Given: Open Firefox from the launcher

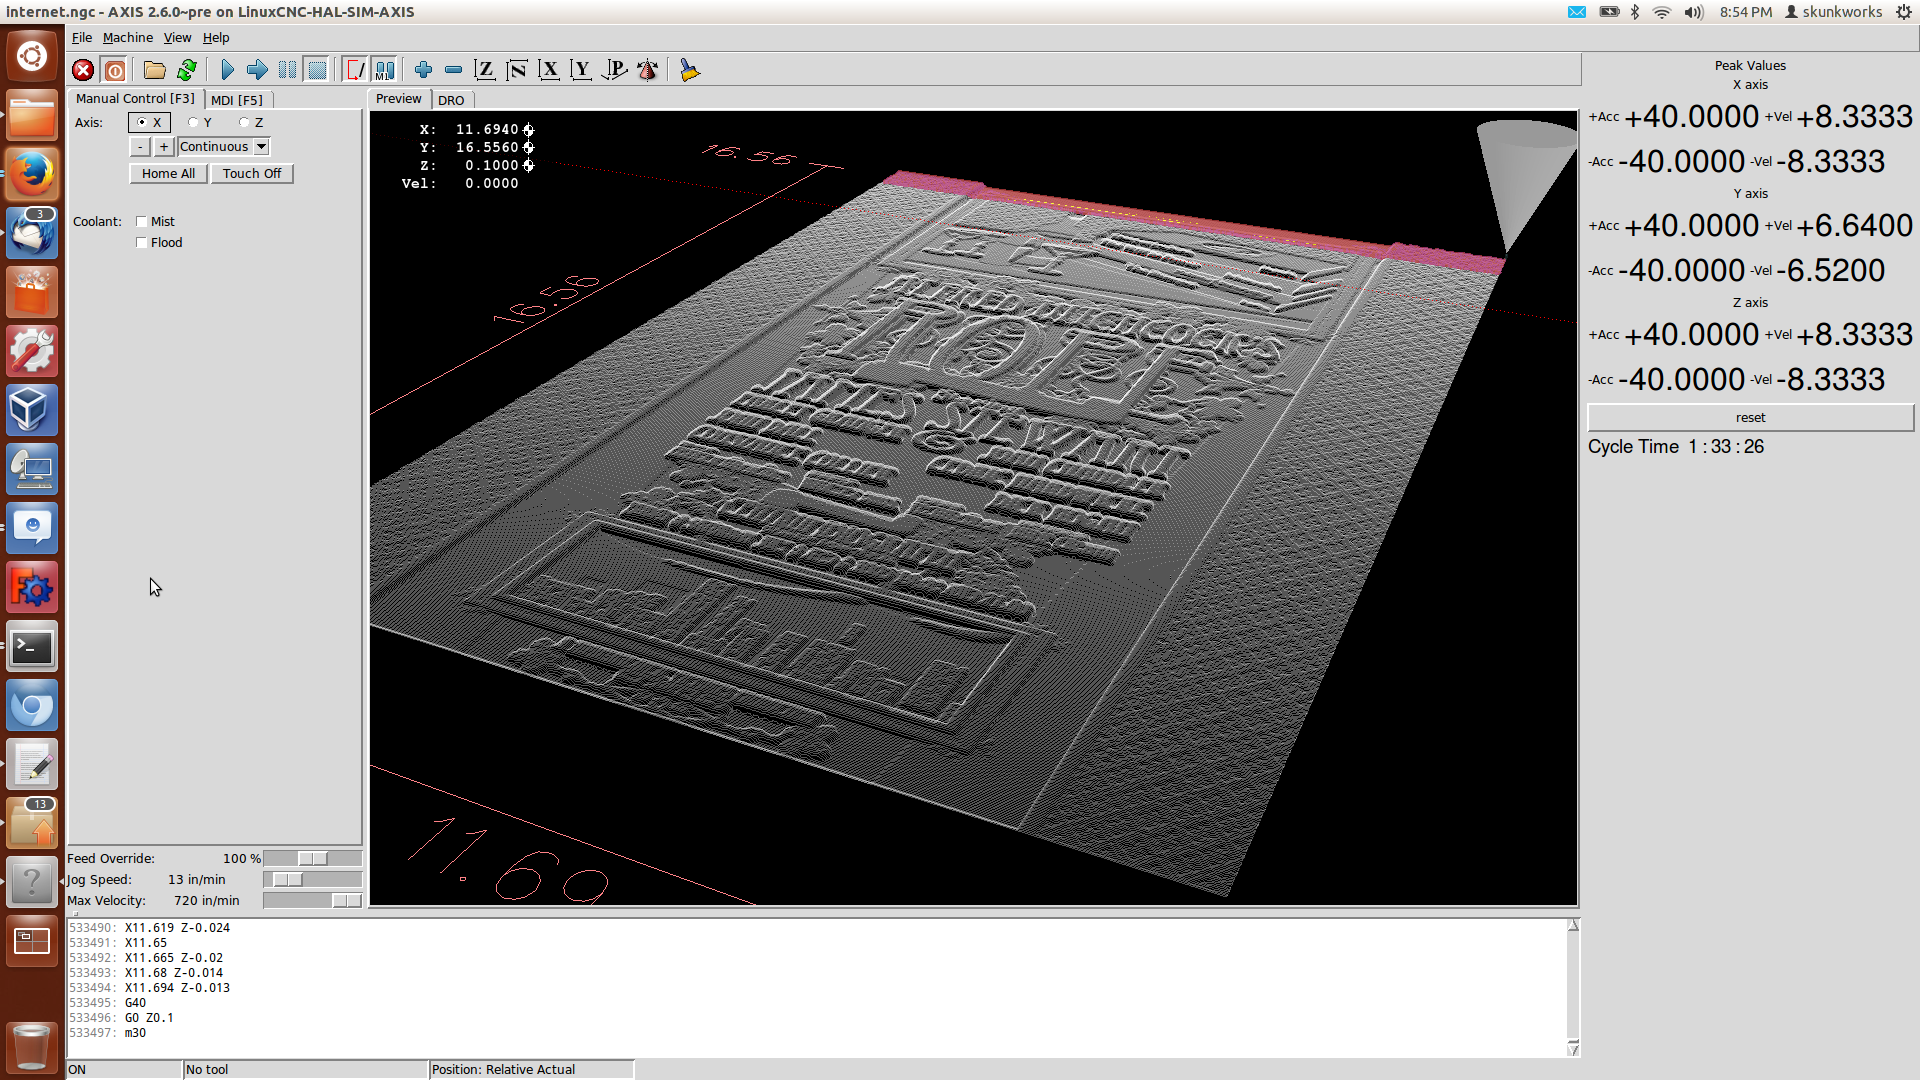Looking at the screenshot, I should (x=32, y=174).
